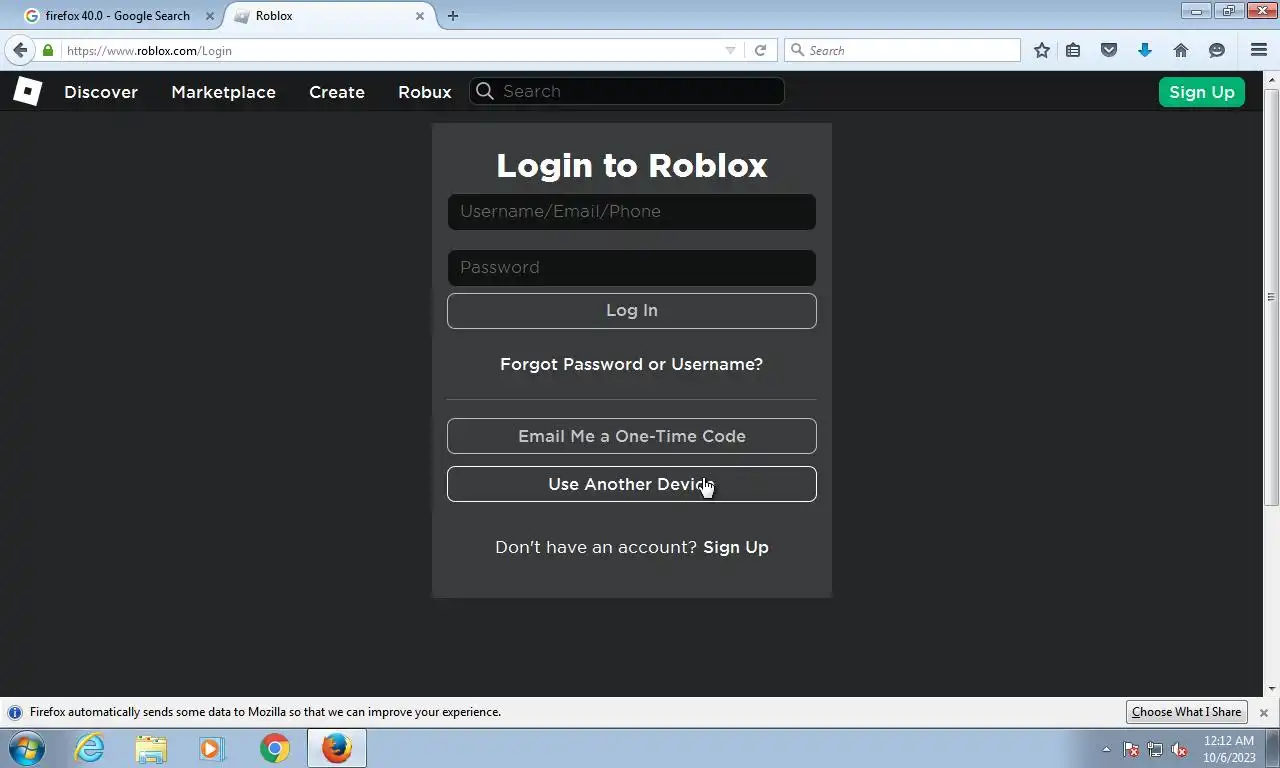
Task: Open Windows Media Player from taskbar
Action: click(x=212, y=748)
